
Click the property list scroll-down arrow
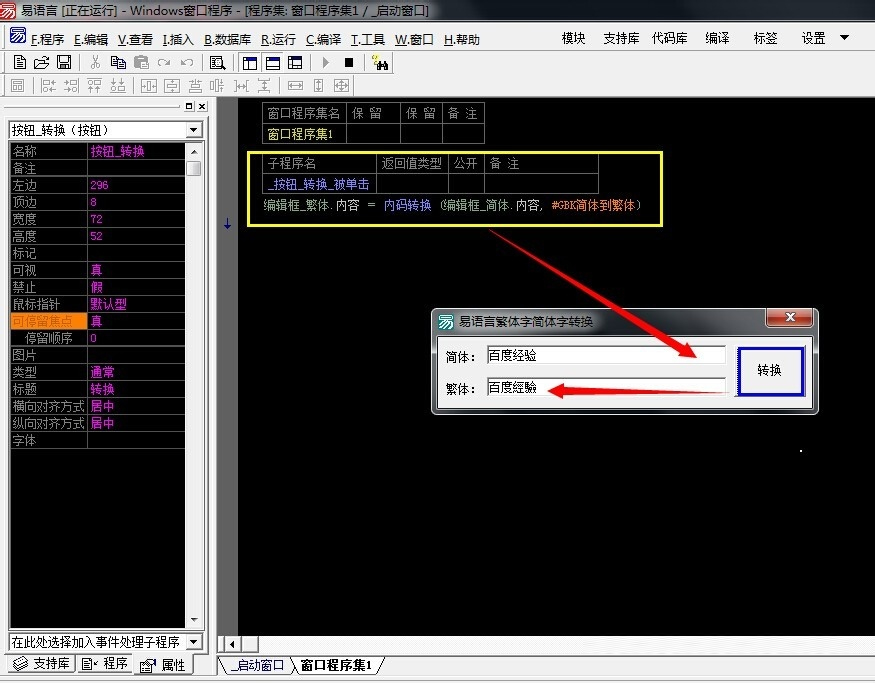point(194,620)
